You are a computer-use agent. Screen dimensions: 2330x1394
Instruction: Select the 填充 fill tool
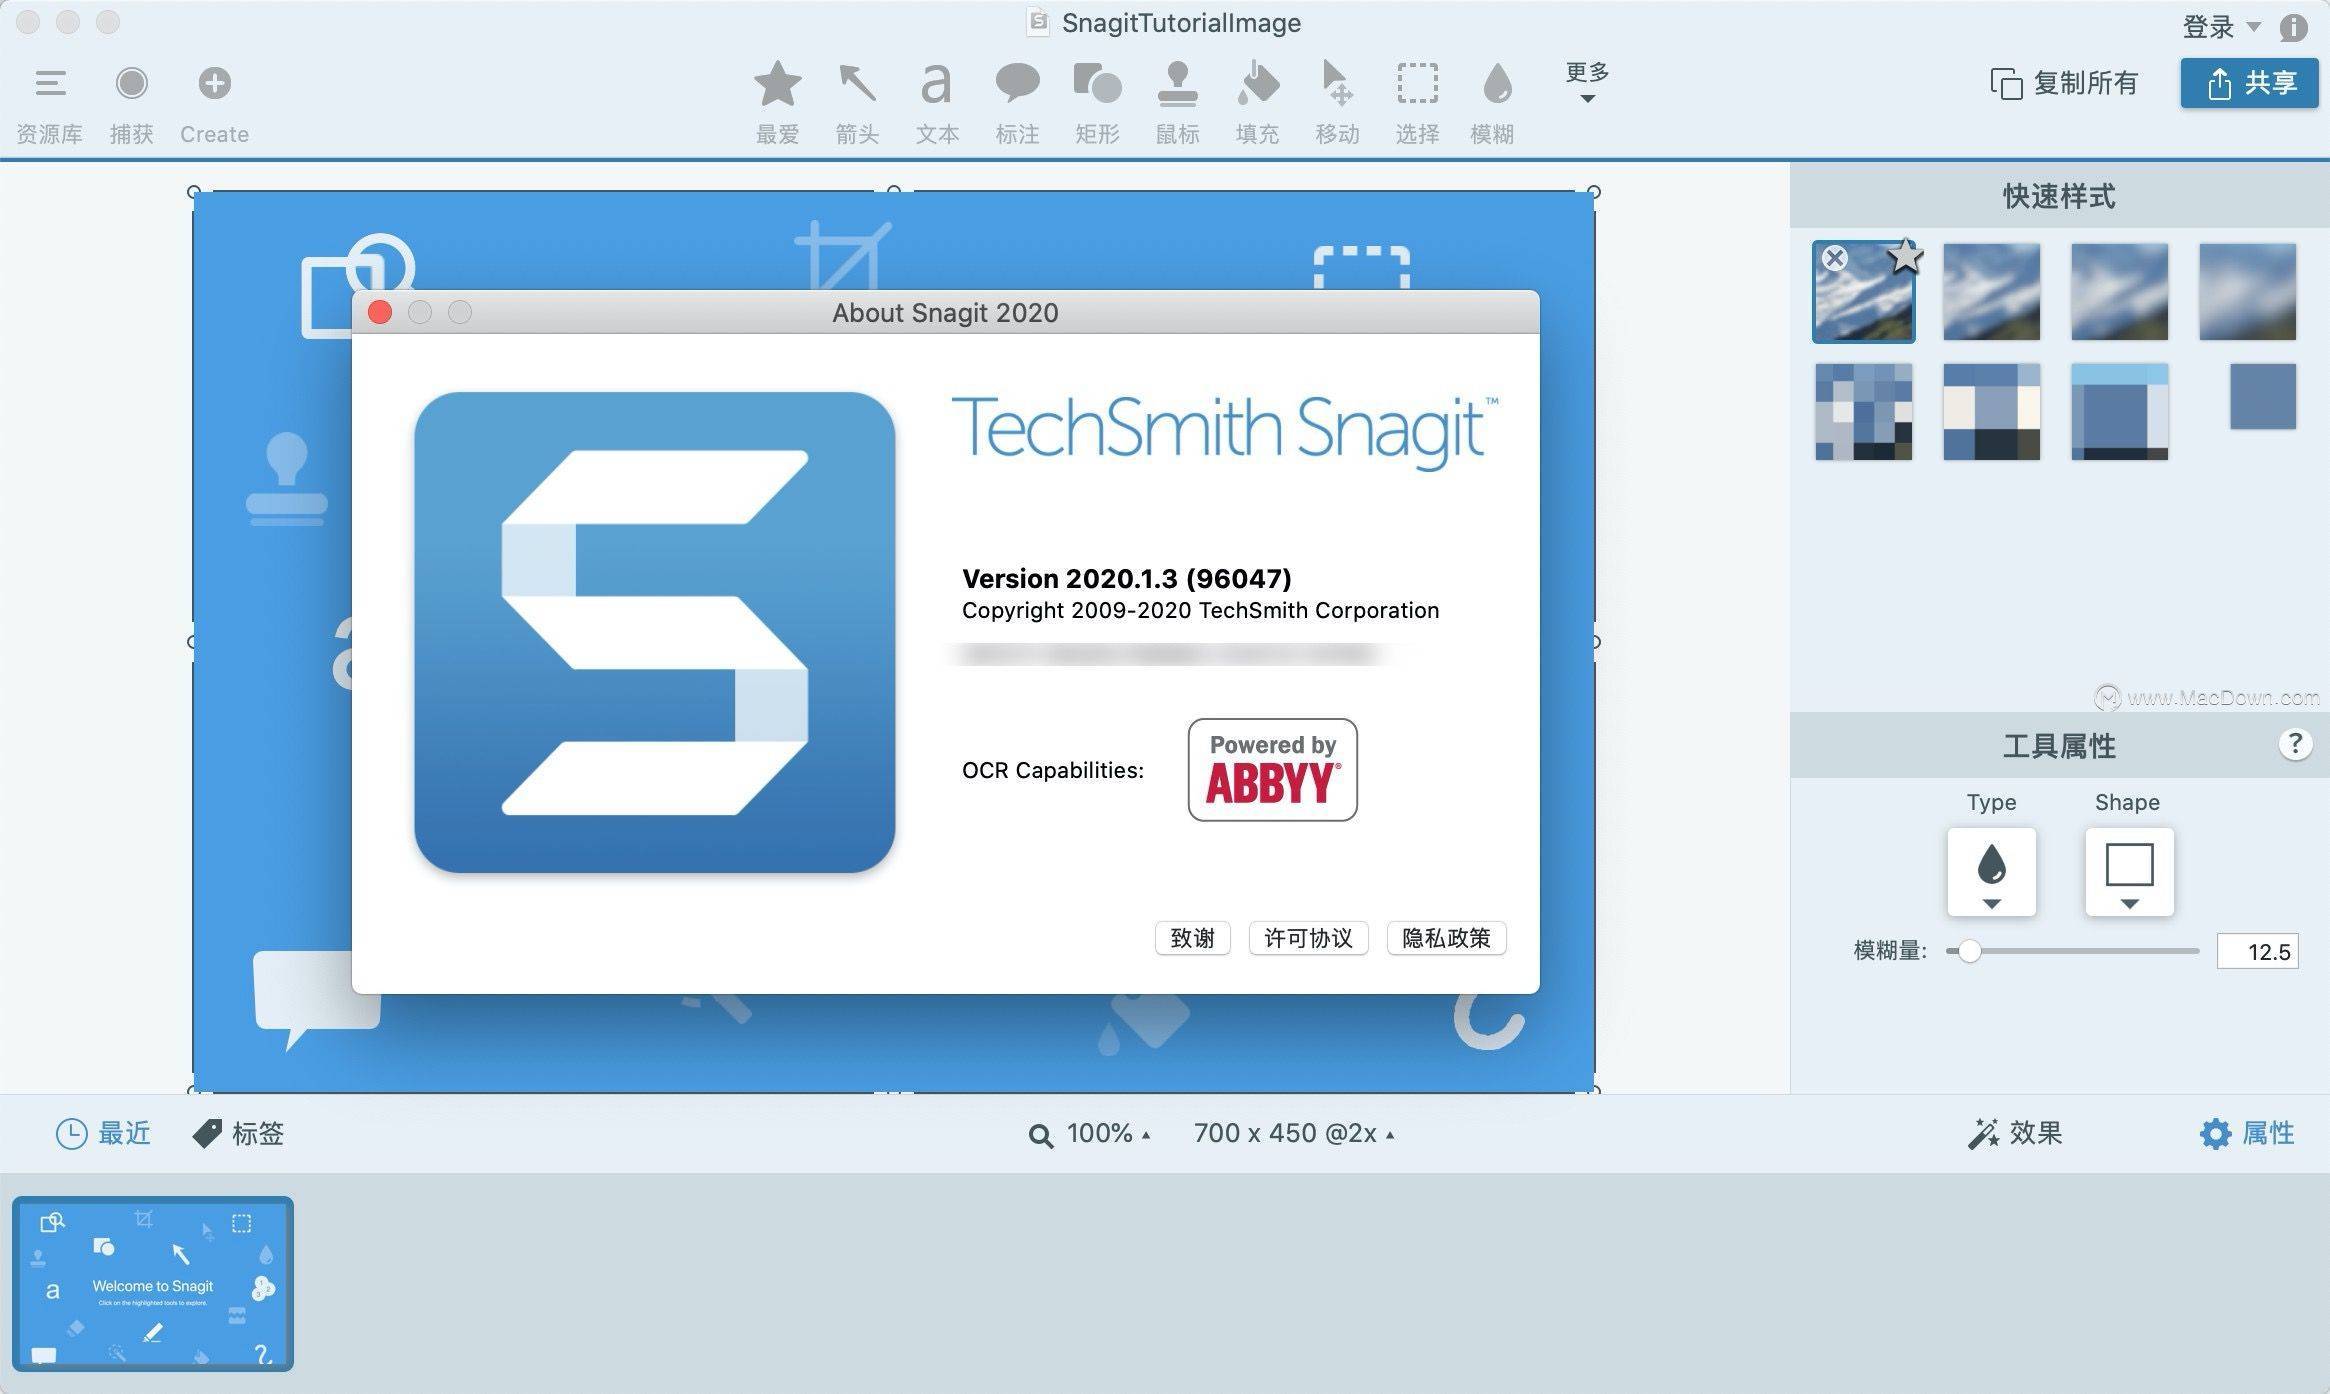tap(1257, 103)
